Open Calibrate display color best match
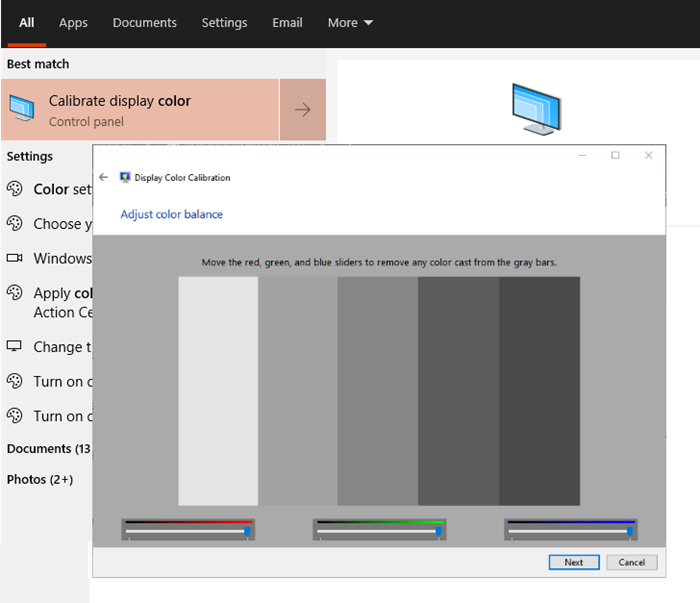 click(140, 110)
